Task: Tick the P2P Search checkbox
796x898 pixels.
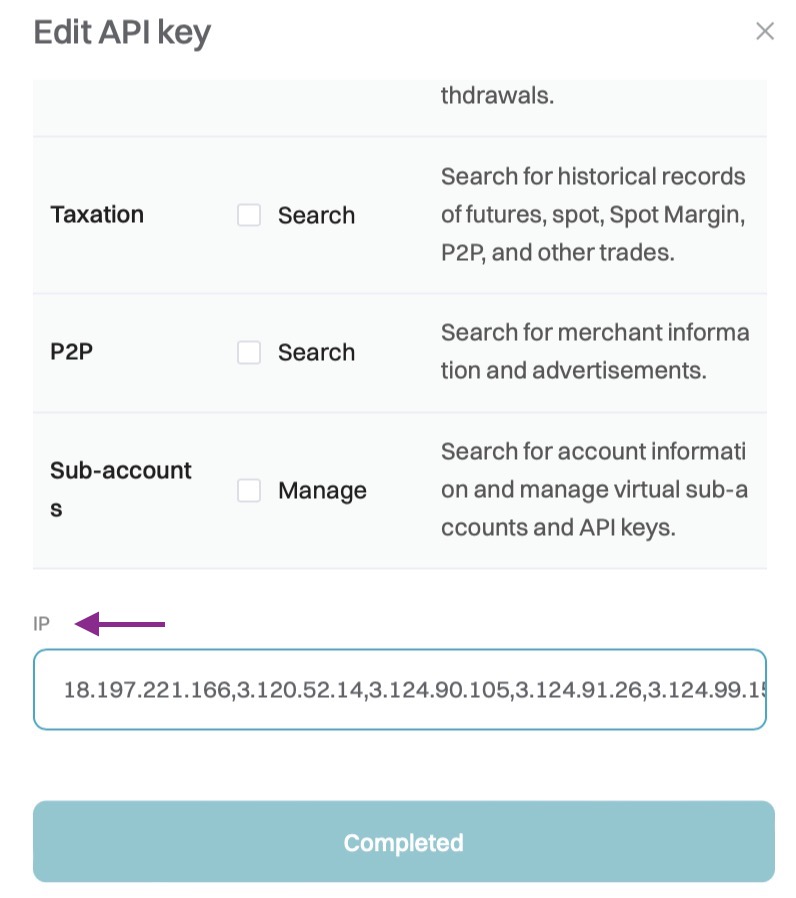Action: click(249, 352)
